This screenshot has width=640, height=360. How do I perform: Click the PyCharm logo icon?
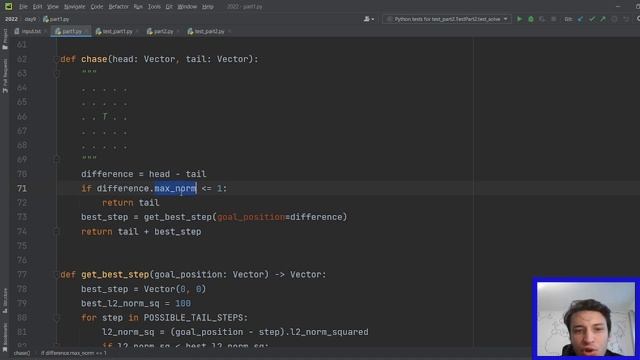coord(8,7)
